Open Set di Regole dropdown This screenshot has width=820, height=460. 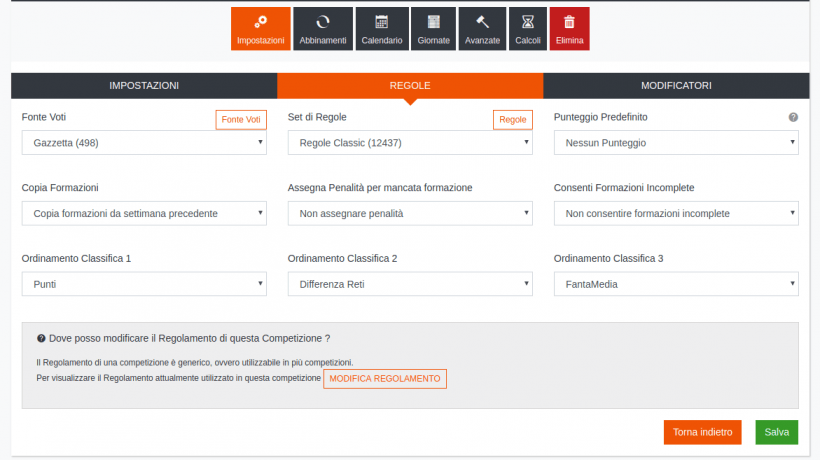tap(410, 143)
